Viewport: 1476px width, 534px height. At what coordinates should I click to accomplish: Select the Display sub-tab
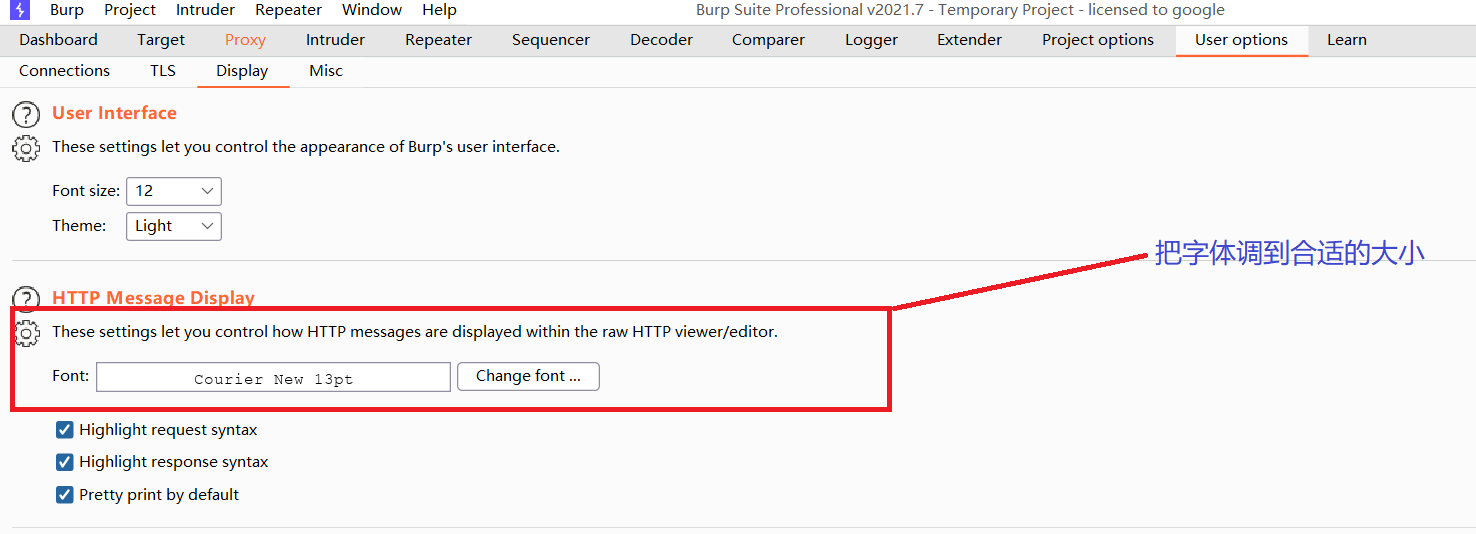[x=242, y=71]
